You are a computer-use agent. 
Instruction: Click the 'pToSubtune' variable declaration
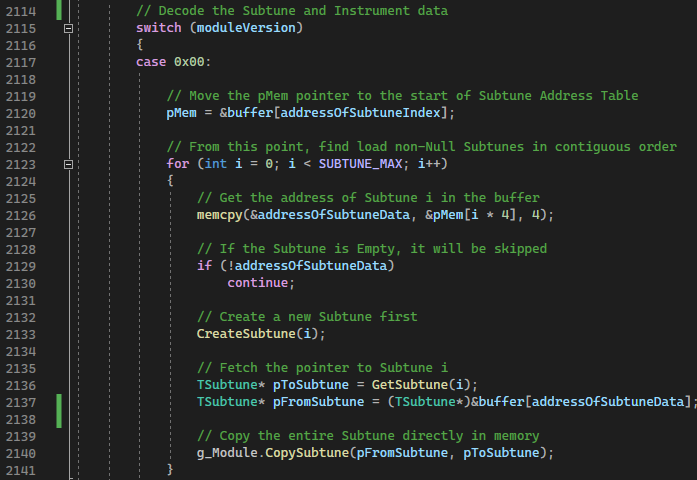coord(311,385)
